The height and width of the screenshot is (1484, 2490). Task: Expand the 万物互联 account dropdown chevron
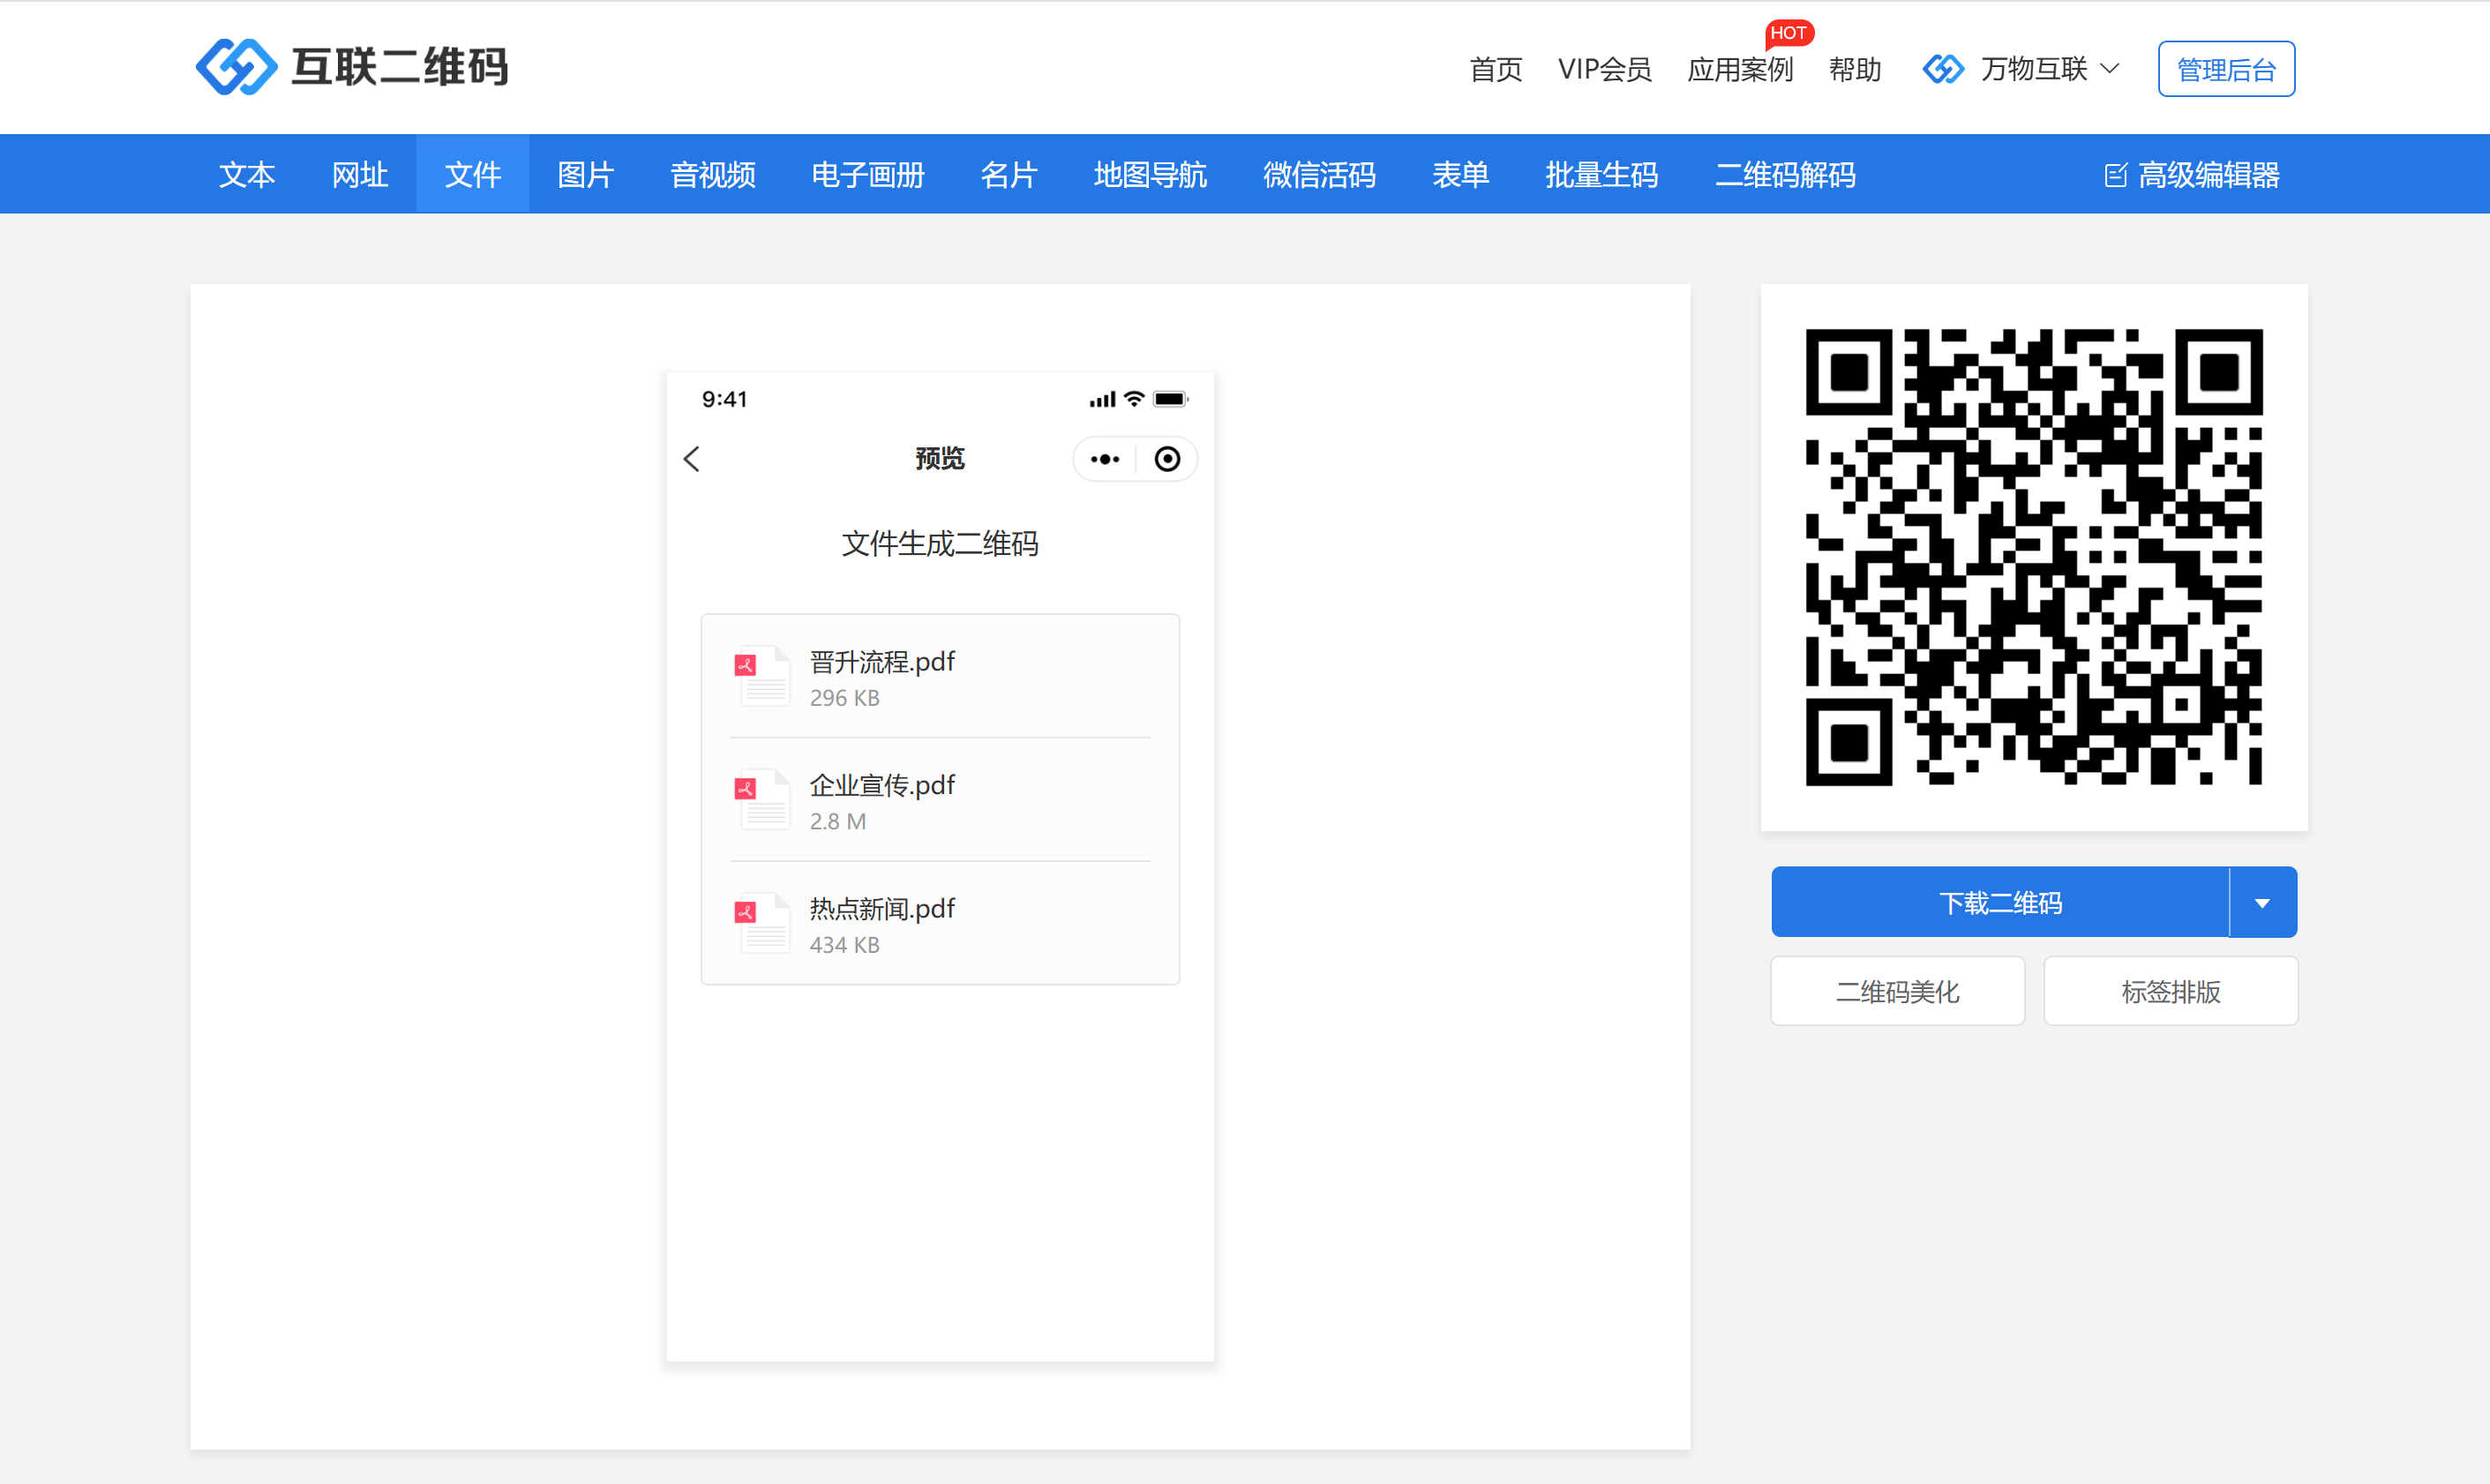(2110, 69)
